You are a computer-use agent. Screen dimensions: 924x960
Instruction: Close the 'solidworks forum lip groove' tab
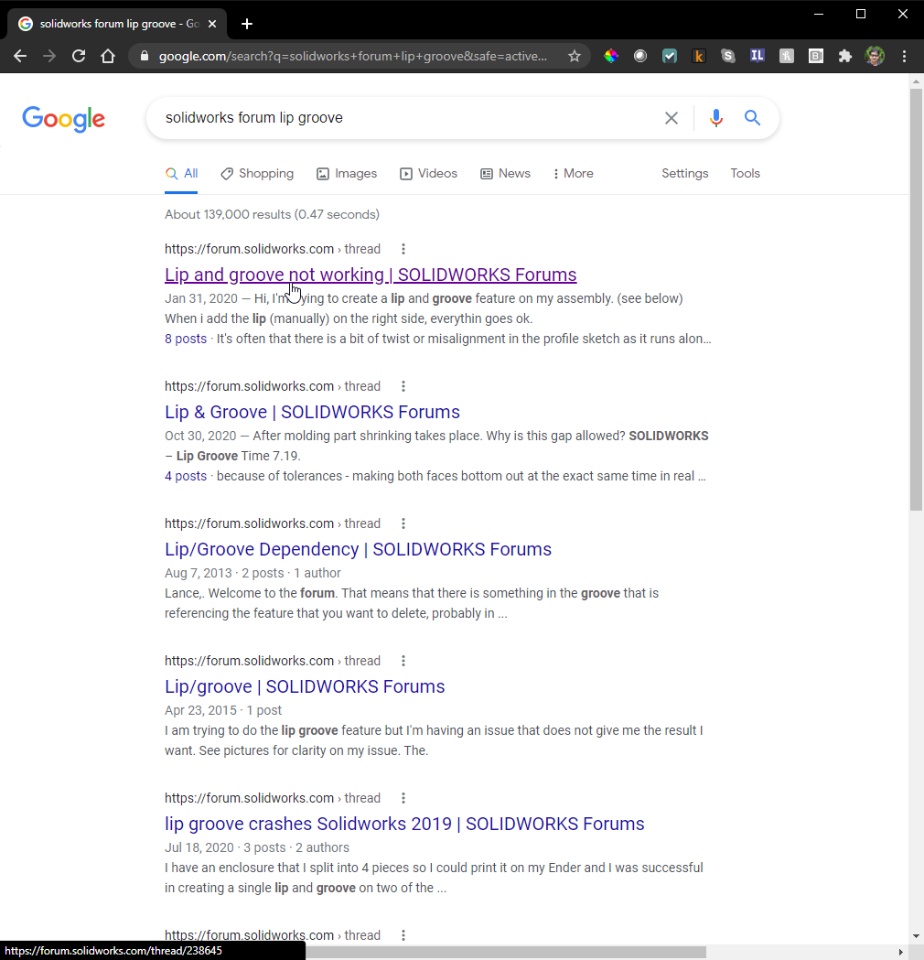pyautogui.click(x=212, y=24)
